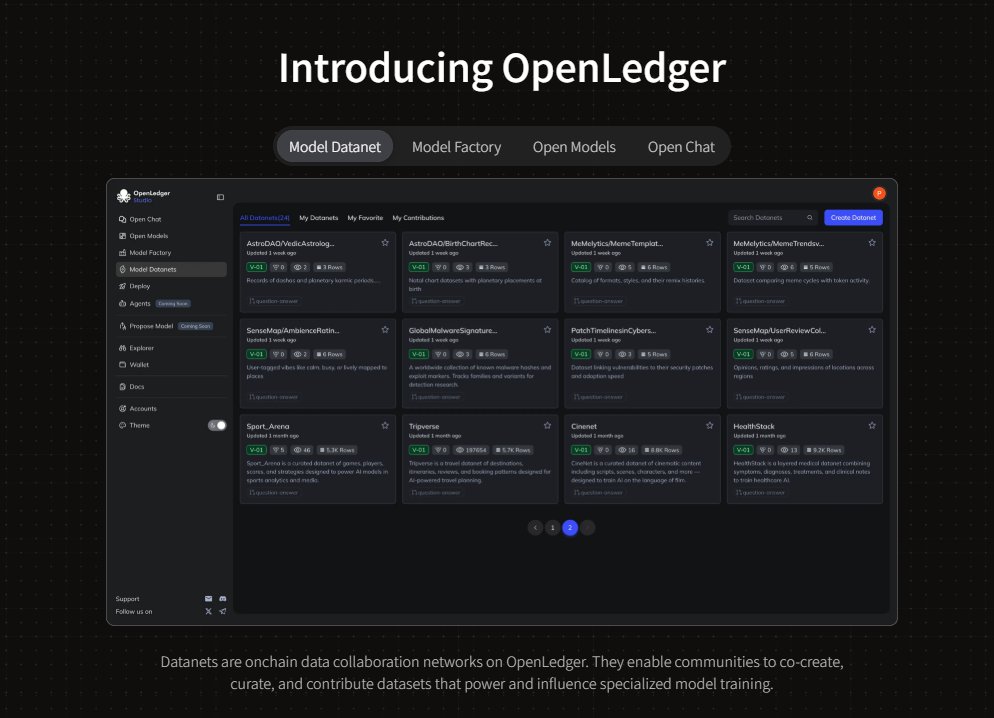This screenshot has height=718, width=994.
Task: Select Model Datanets in sidebar
Action: (x=171, y=269)
